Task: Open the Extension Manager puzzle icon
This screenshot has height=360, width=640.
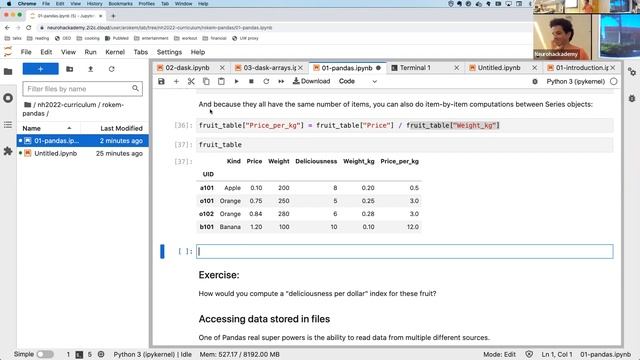Action: 8,151
